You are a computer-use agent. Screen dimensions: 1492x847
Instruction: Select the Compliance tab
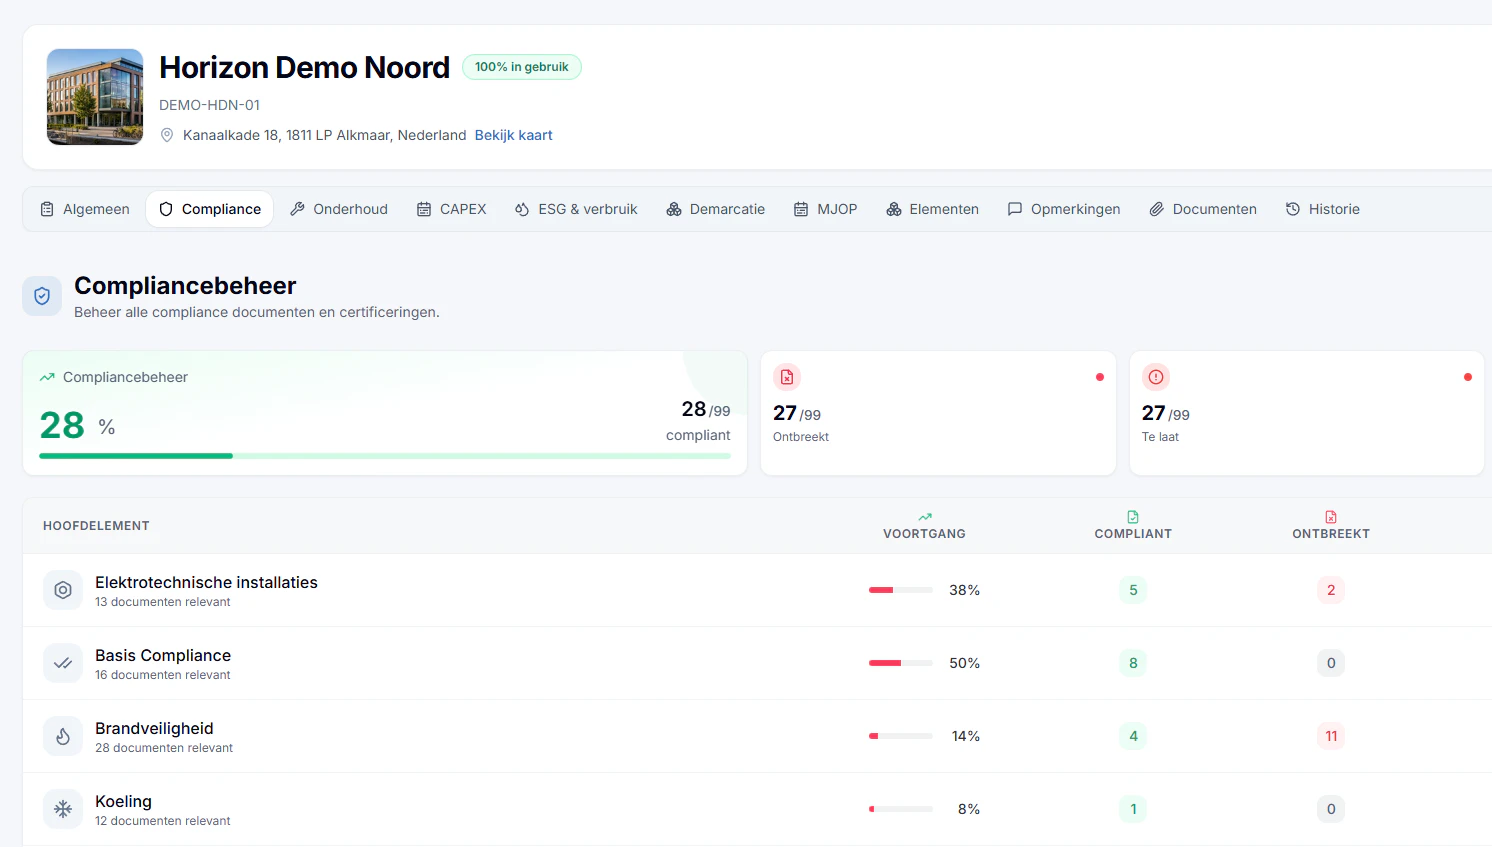pos(210,209)
